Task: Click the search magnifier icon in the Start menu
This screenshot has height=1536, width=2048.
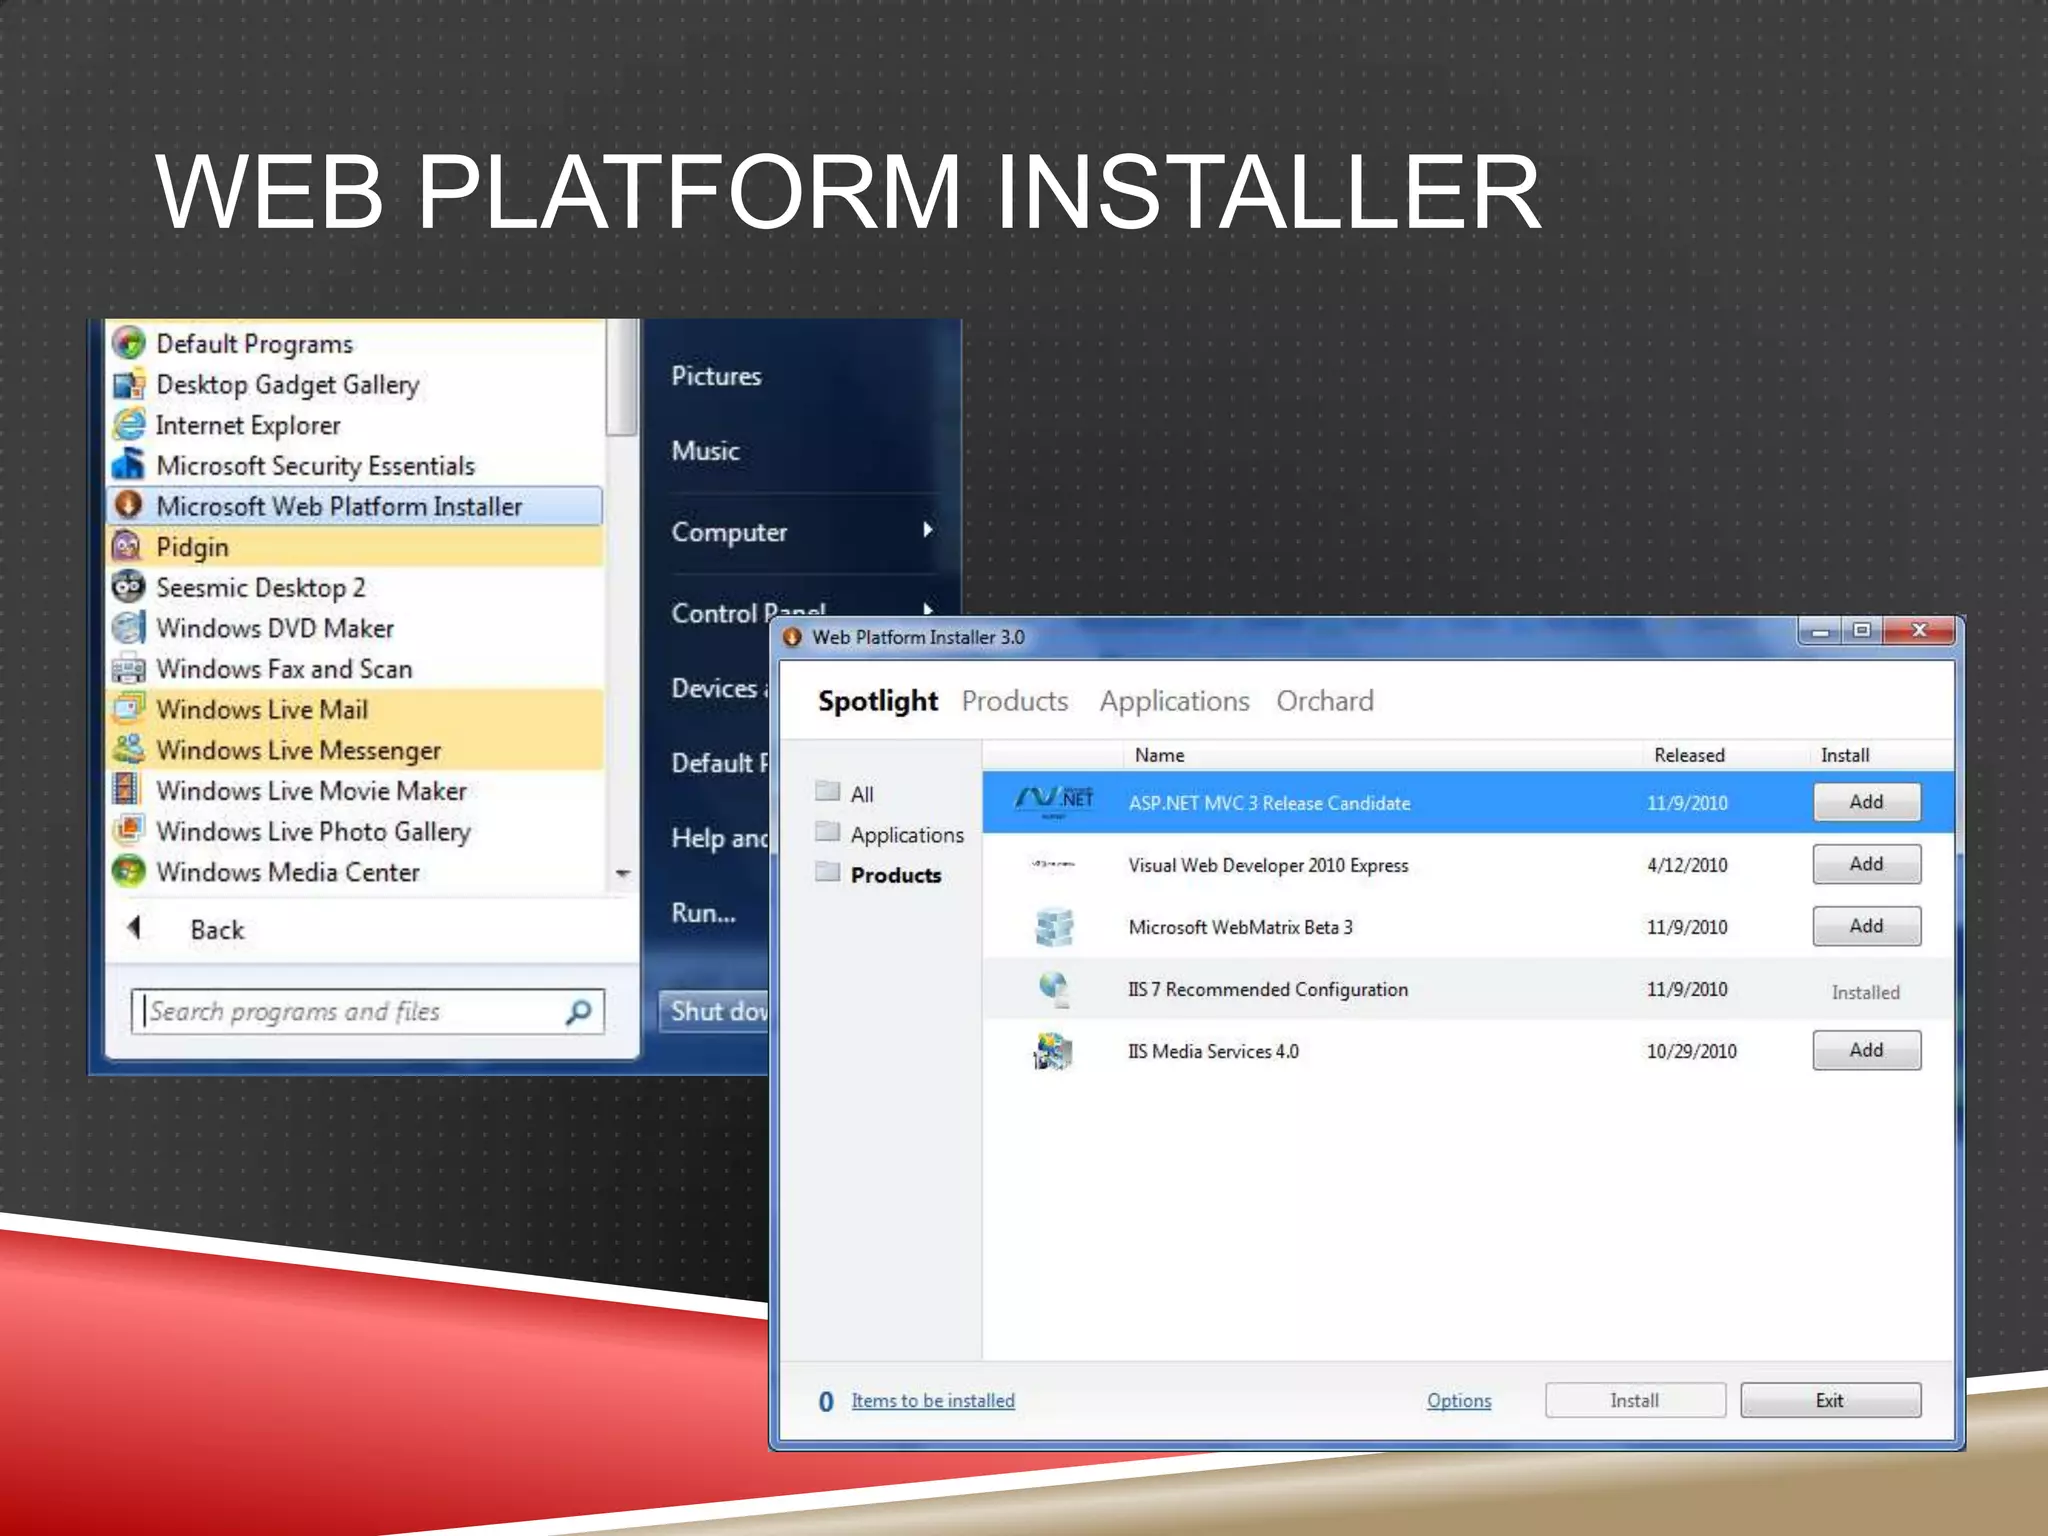Action: click(x=578, y=1012)
